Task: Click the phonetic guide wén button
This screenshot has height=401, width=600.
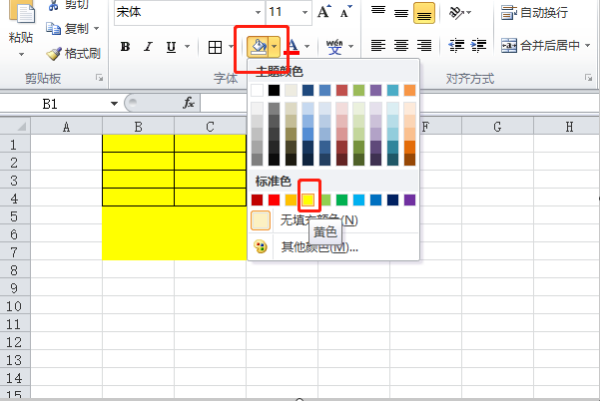Action: pyautogui.click(x=334, y=47)
